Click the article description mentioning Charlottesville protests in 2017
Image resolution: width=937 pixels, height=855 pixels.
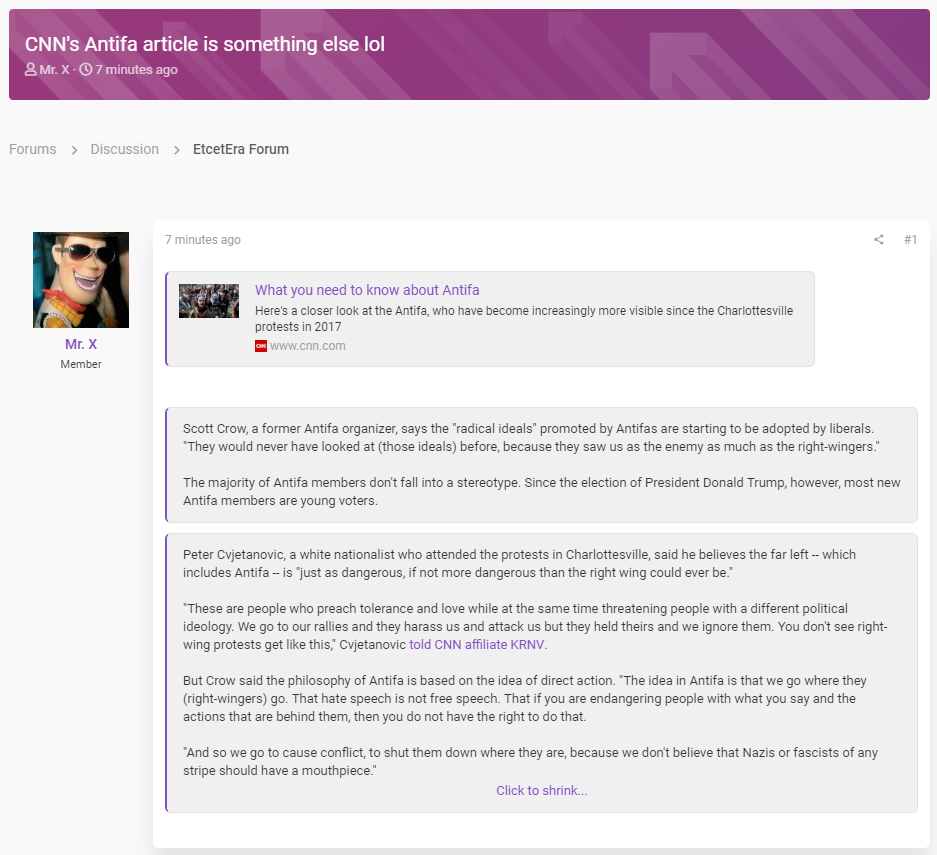pyautogui.click(x=524, y=318)
